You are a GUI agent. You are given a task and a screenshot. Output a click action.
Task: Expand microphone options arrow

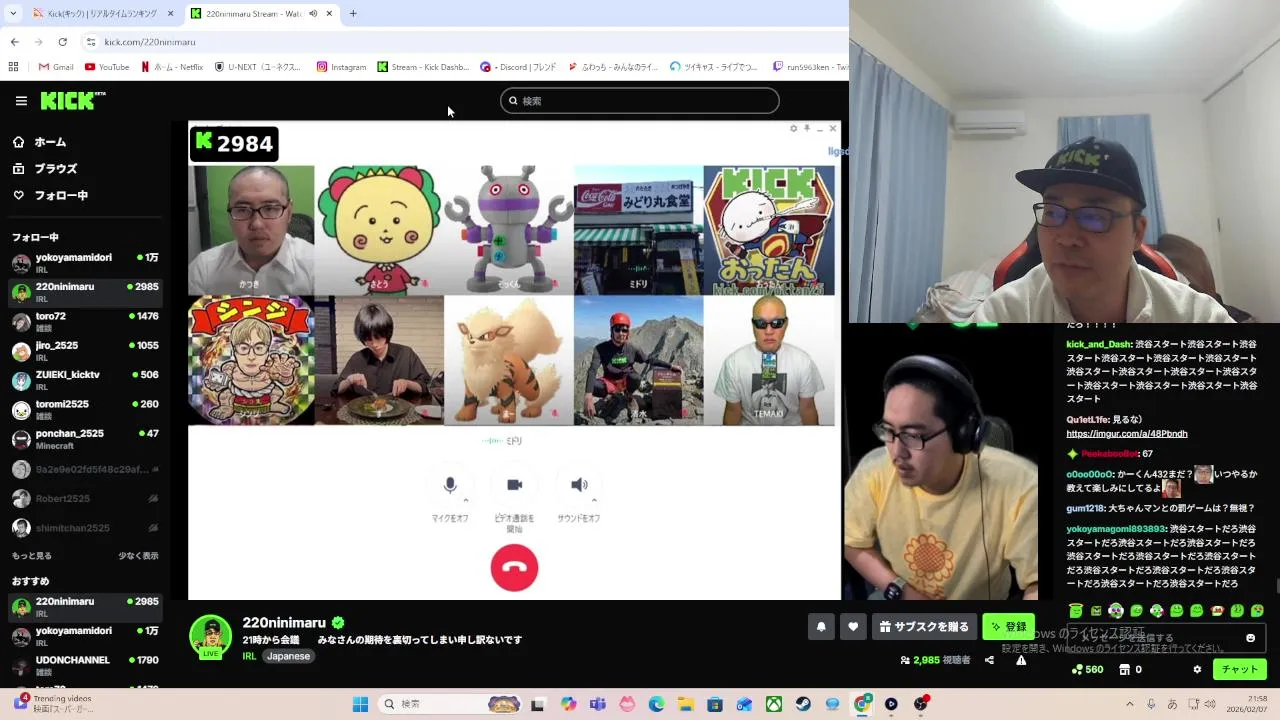tap(466, 500)
